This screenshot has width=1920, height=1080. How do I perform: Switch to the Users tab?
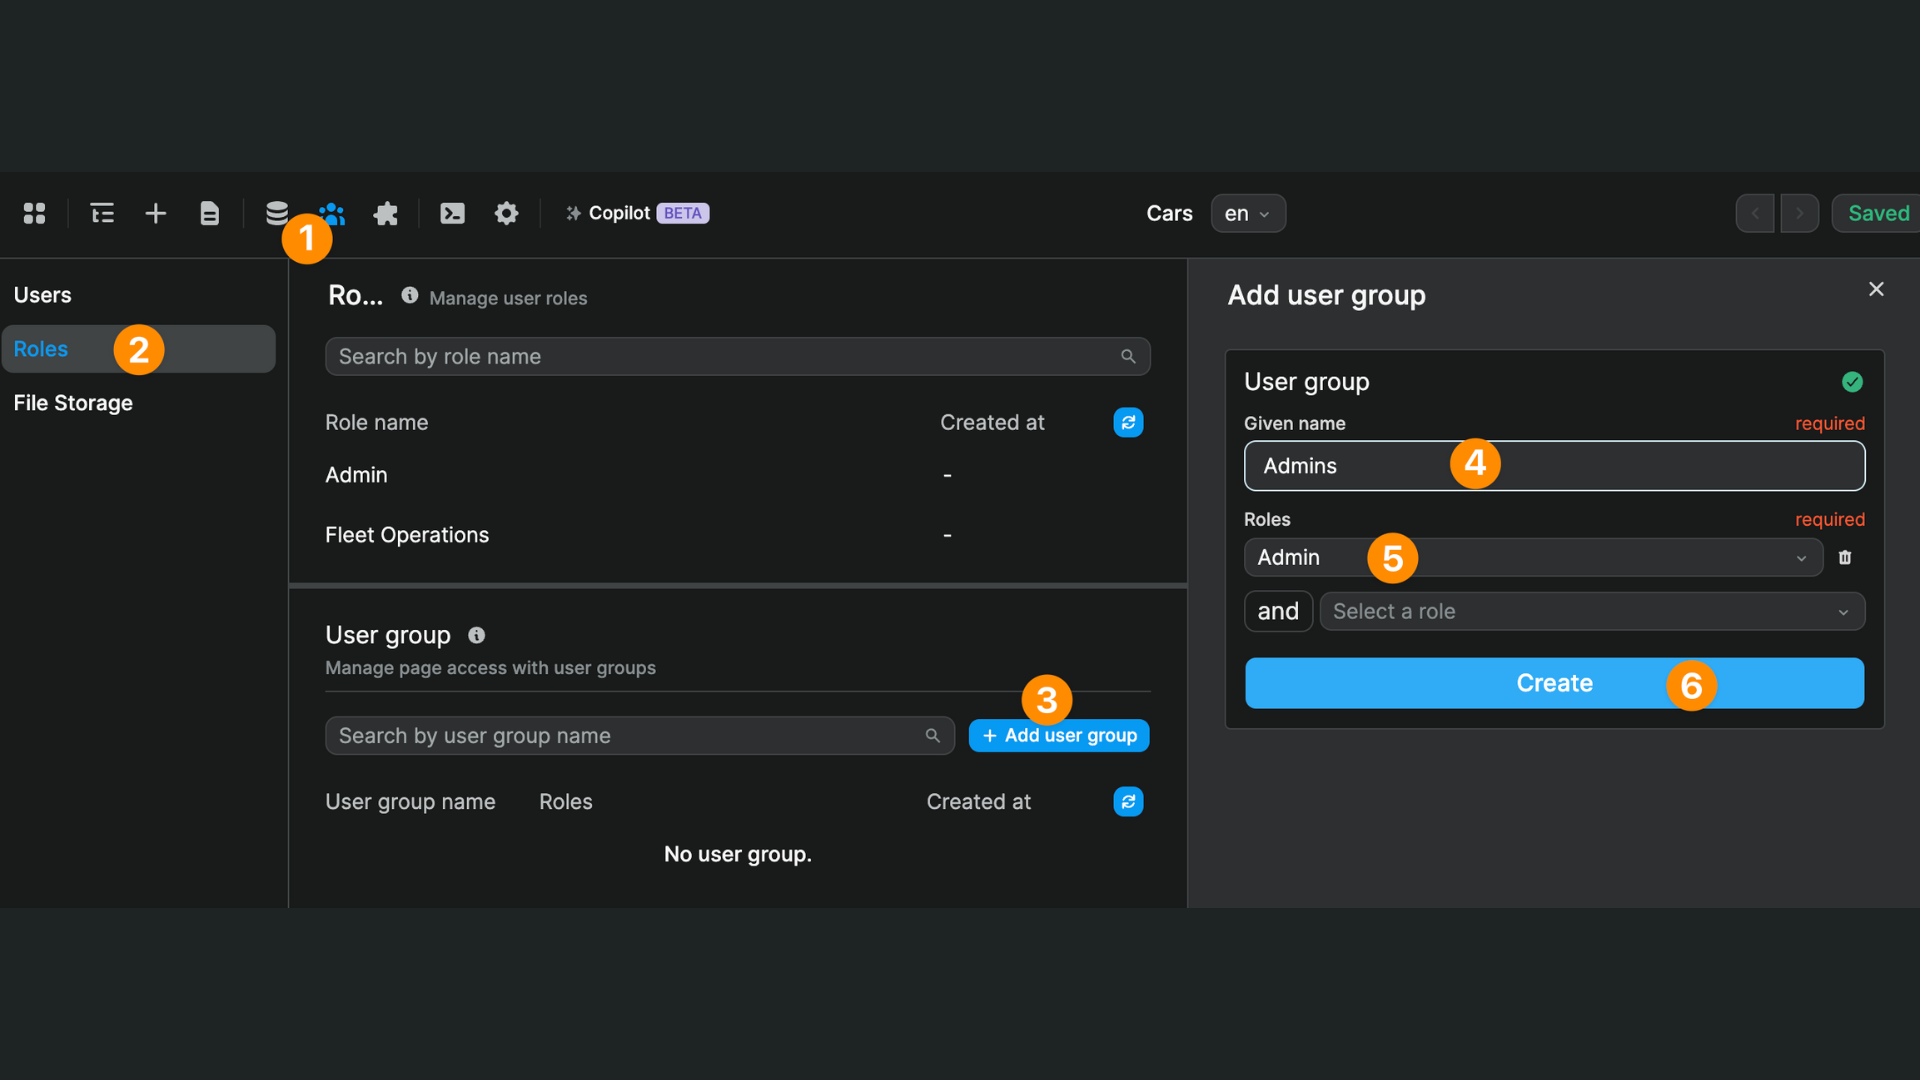tap(42, 294)
